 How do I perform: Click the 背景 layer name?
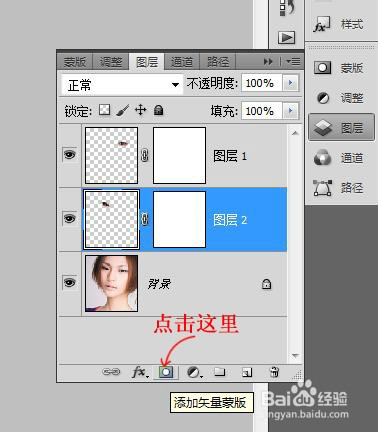[x=159, y=284]
